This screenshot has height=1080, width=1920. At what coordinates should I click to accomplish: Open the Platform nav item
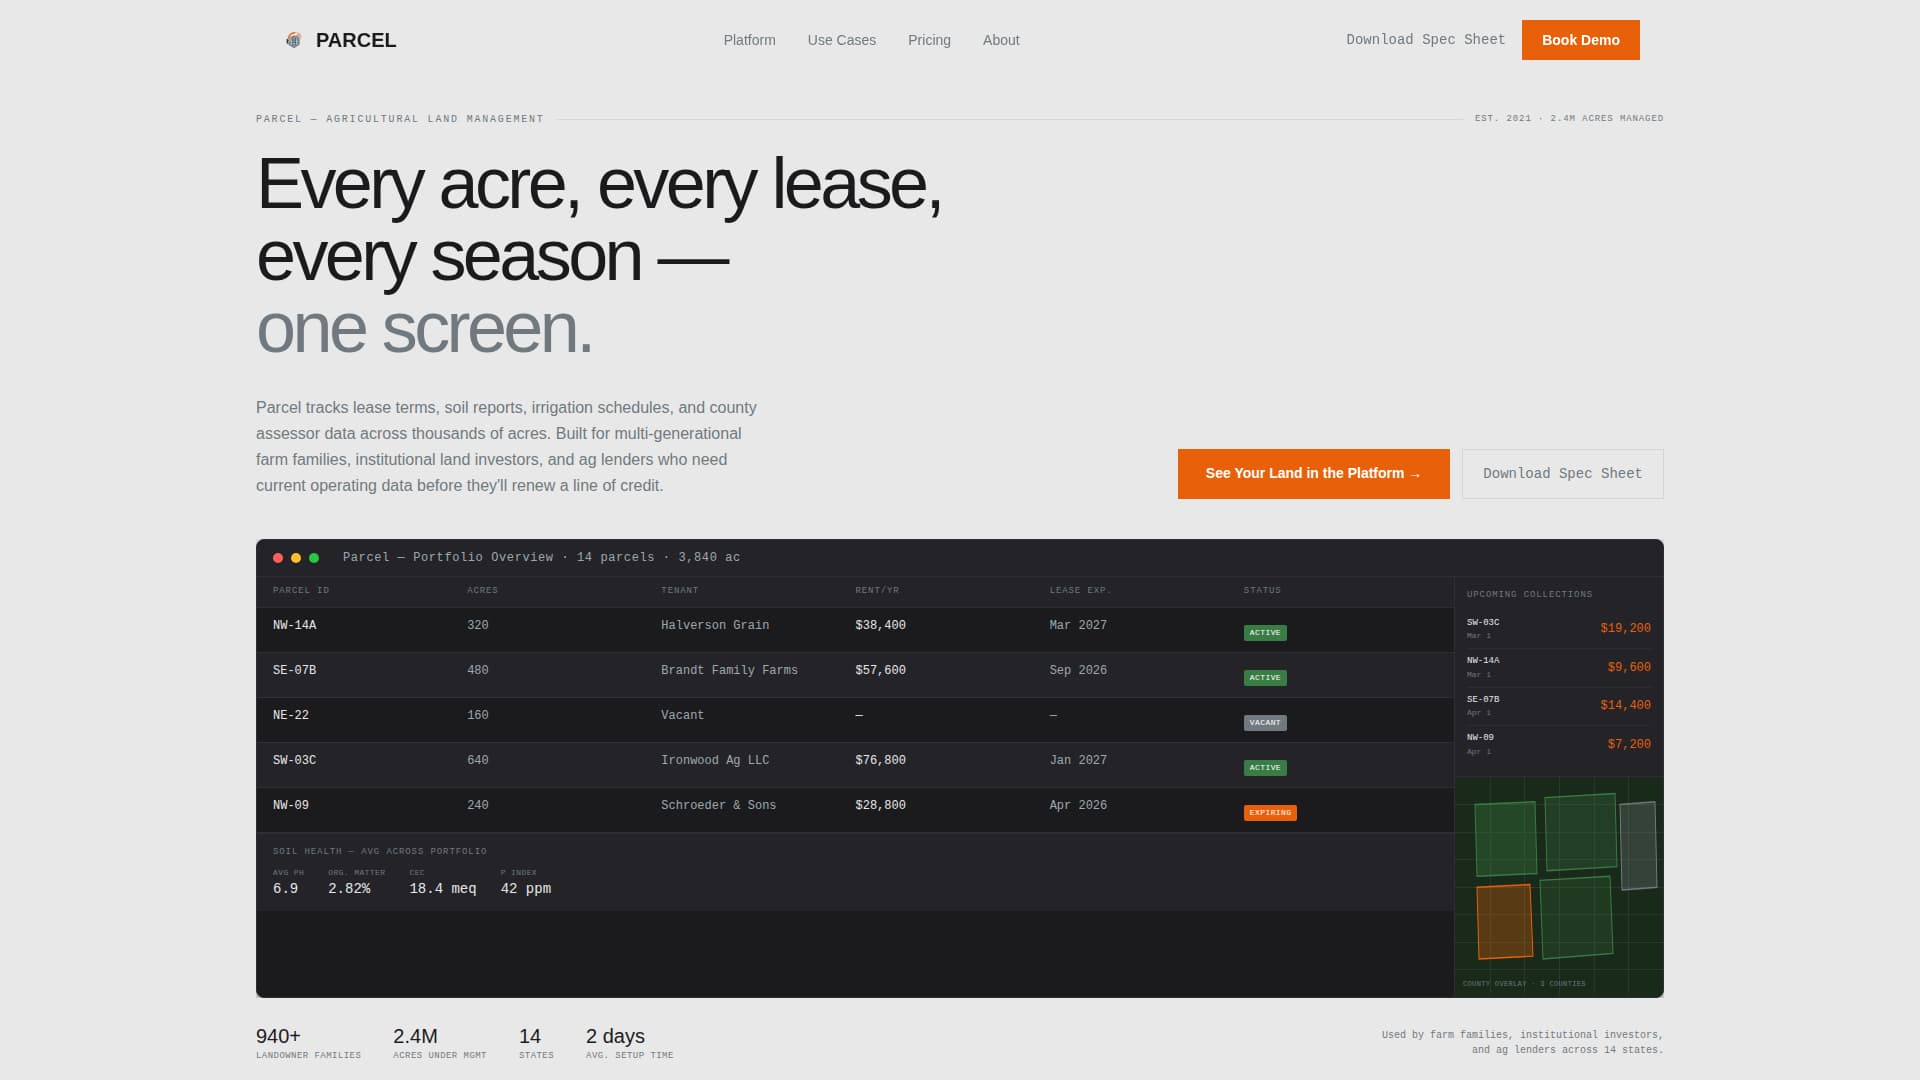pos(749,40)
